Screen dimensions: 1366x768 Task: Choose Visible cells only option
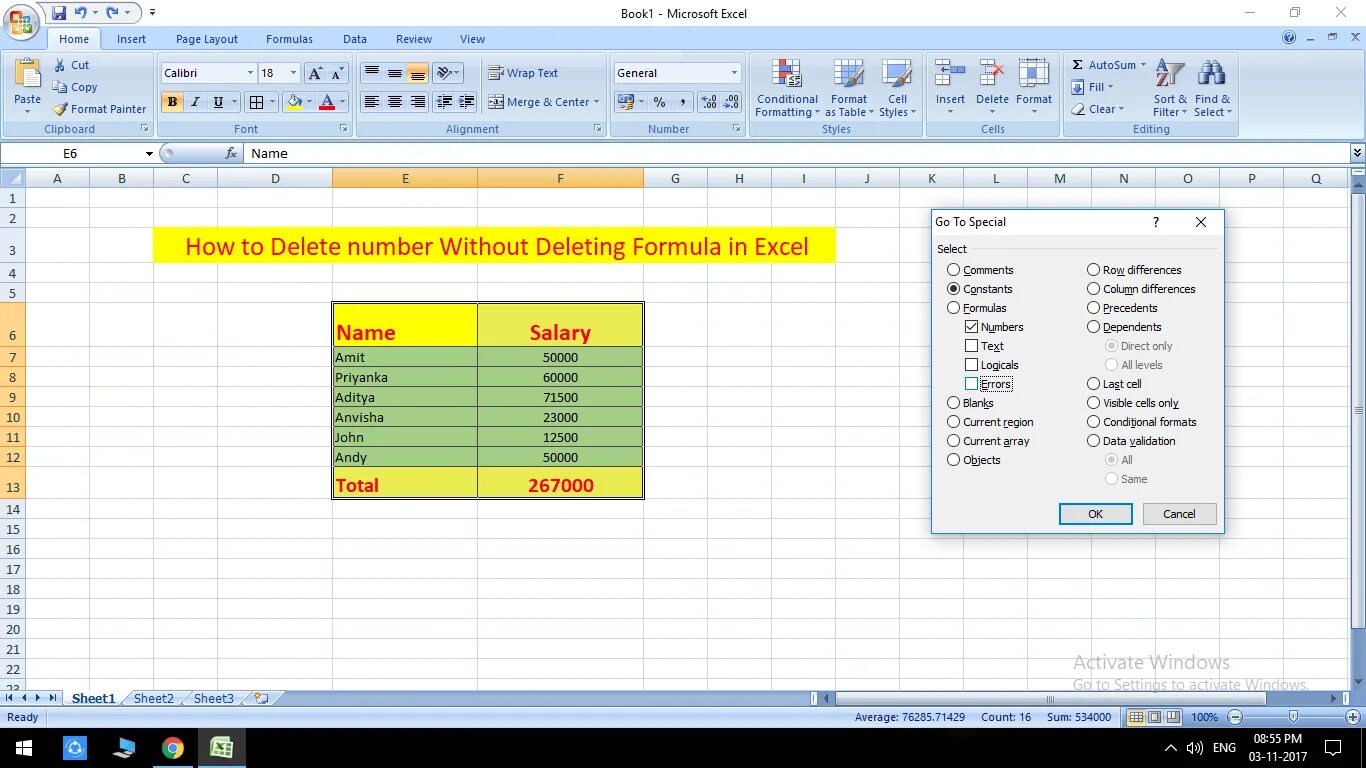tap(1093, 403)
